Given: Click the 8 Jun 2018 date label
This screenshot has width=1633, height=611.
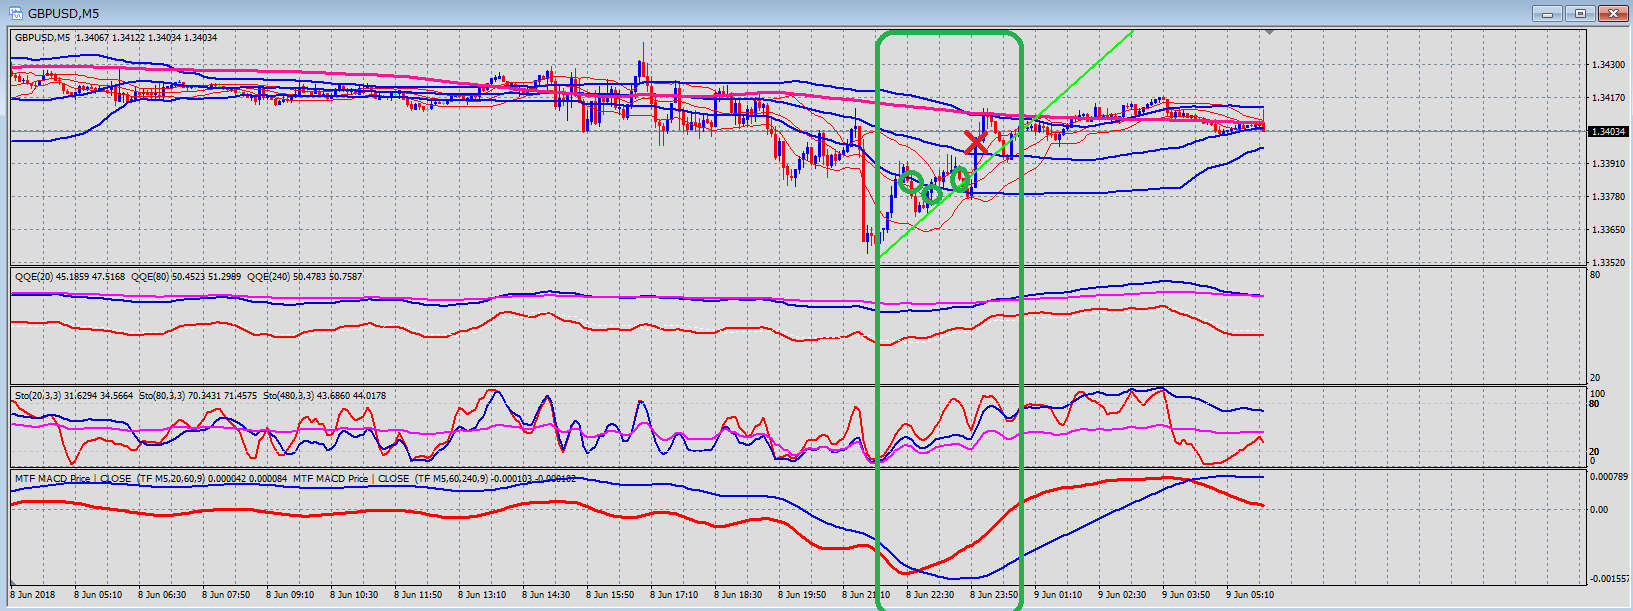Looking at the screenshot, I should click(33, 595).
